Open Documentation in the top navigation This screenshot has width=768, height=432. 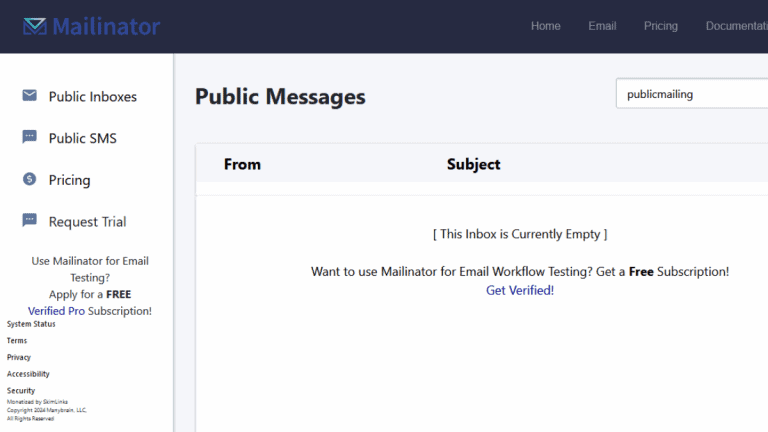pyautogui.click(x=736, y=26)
